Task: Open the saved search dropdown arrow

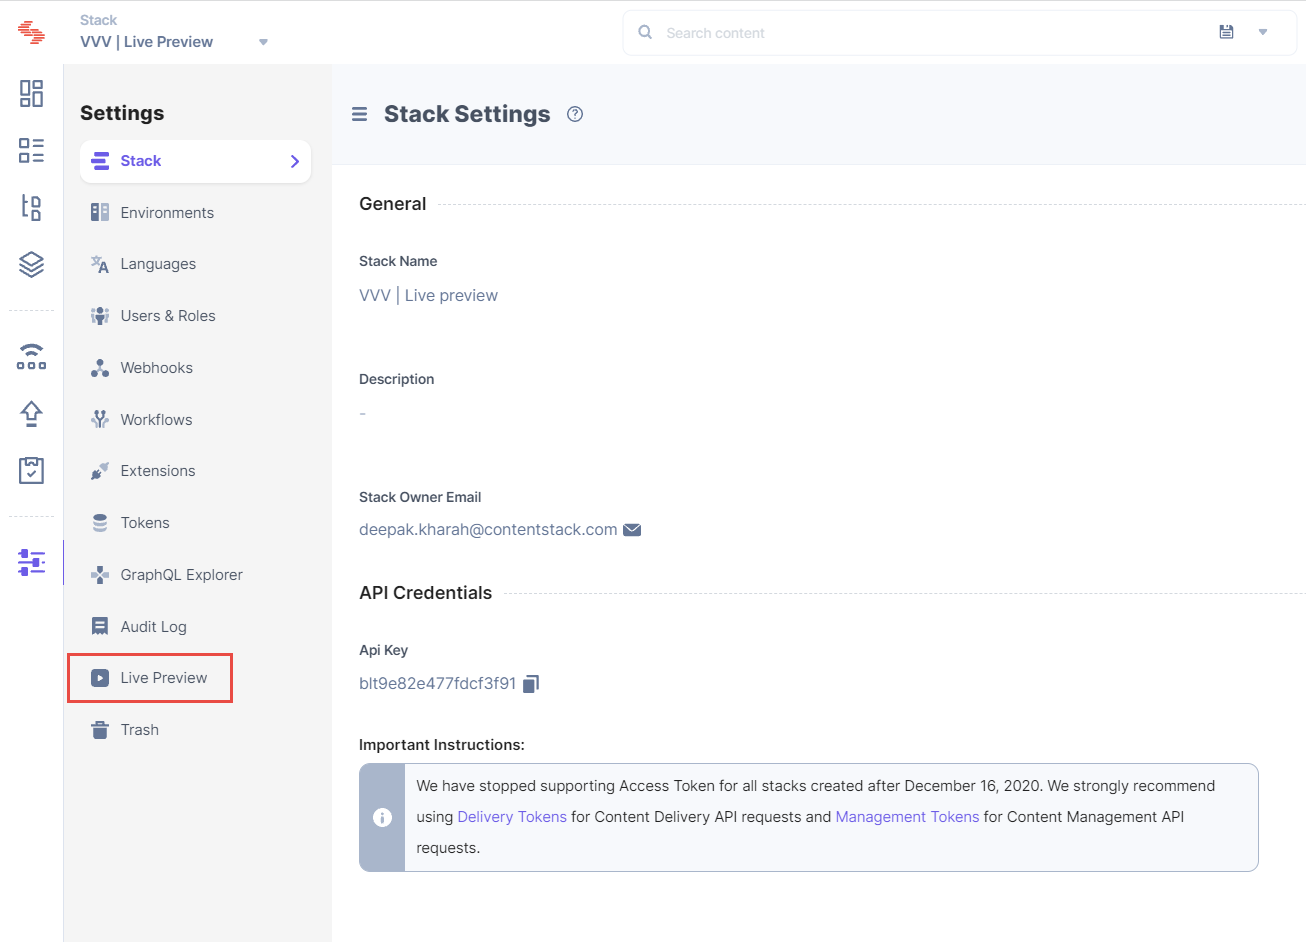Action: pyautogui.click(x=1263, y=31)
